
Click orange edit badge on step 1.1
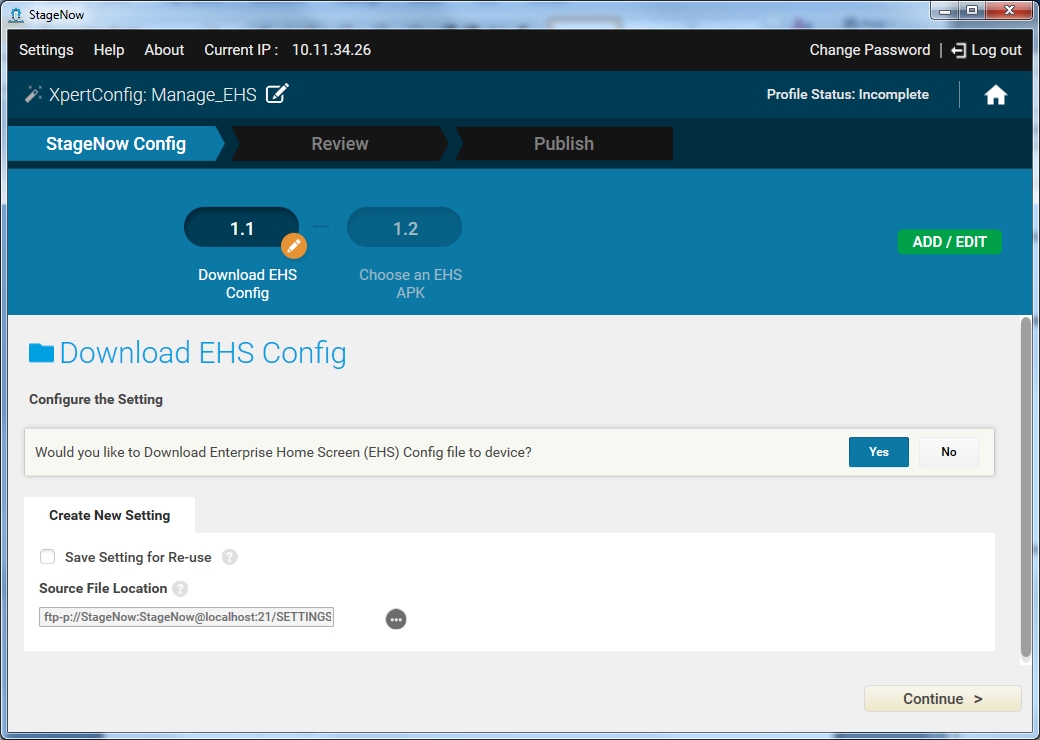[293, 245]
